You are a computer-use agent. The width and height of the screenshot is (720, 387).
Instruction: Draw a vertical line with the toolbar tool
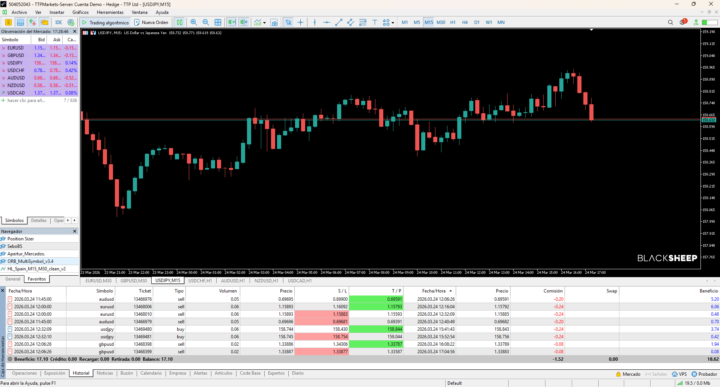[315, 22]
